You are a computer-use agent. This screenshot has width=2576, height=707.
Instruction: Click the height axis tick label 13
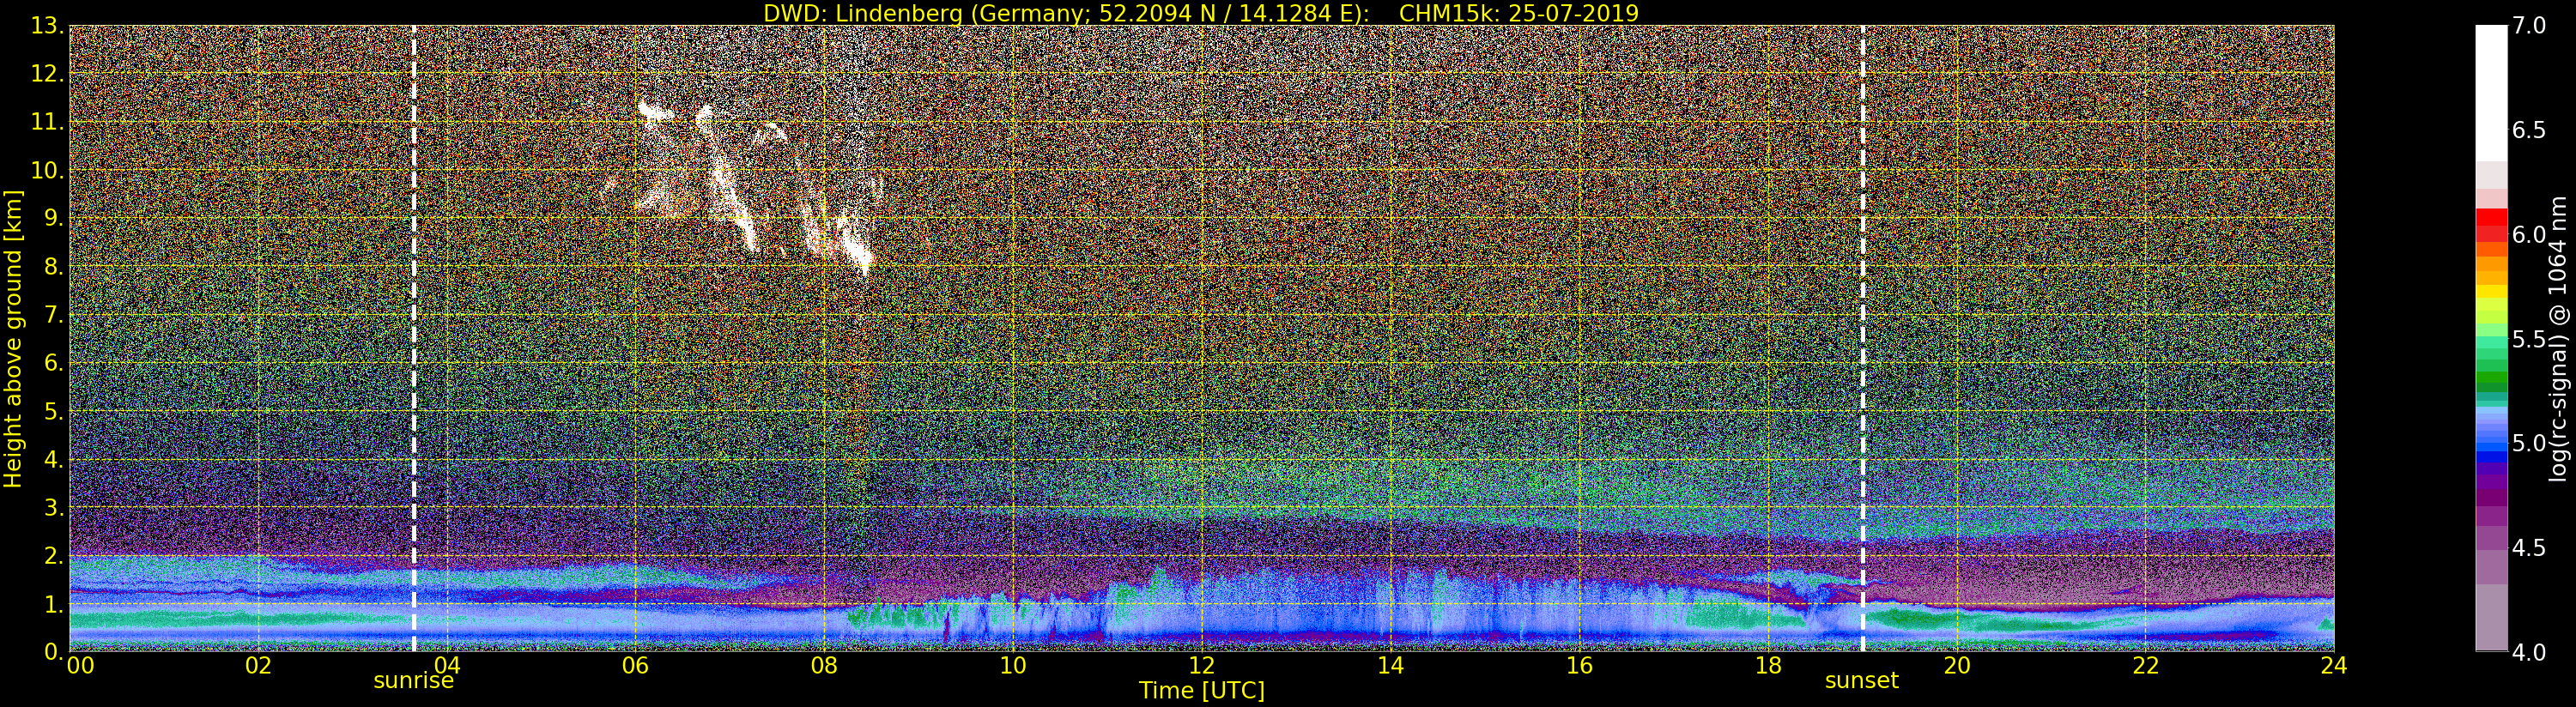(x=47, y=26)
